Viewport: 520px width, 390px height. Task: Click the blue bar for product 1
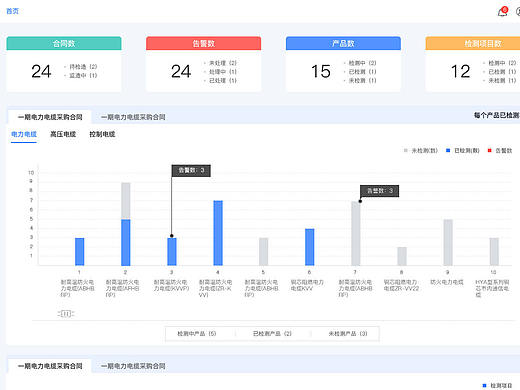79,252
